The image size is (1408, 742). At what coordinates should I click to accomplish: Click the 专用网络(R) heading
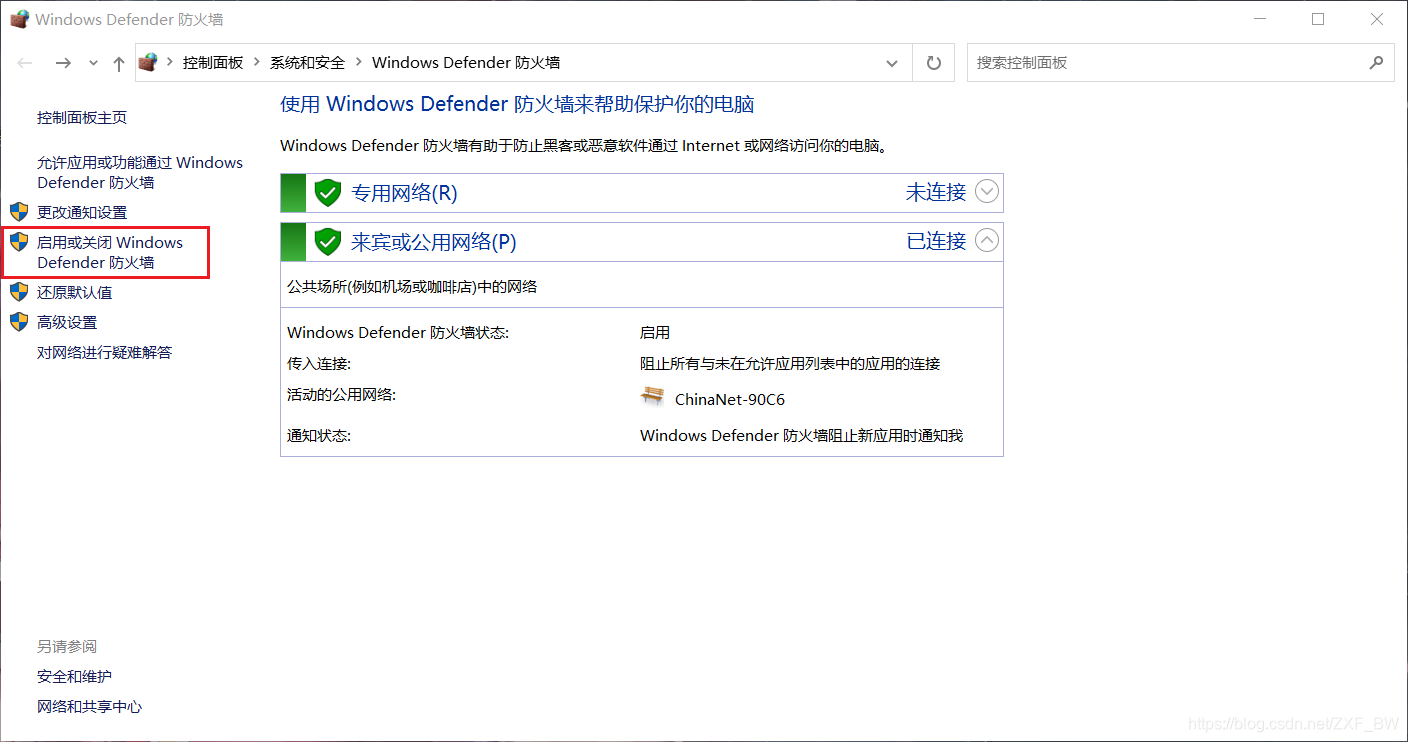point(404,193)
